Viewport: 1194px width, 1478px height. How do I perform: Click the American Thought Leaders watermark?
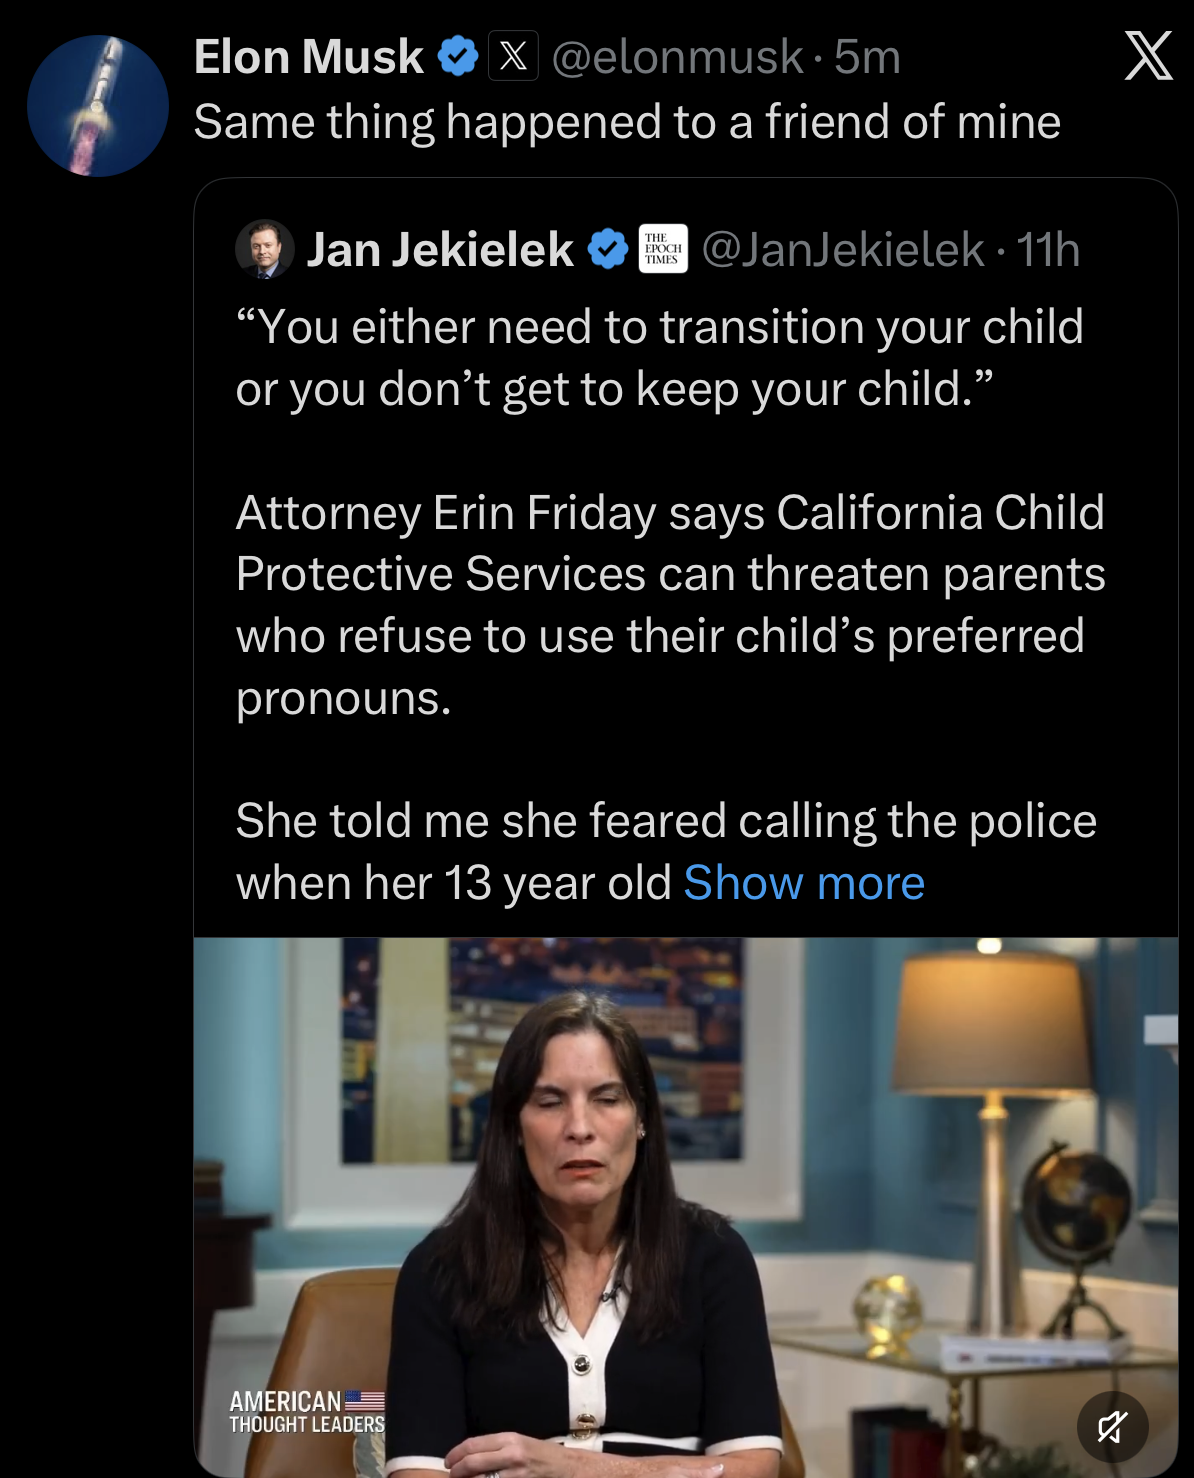tap(307, 1412)
